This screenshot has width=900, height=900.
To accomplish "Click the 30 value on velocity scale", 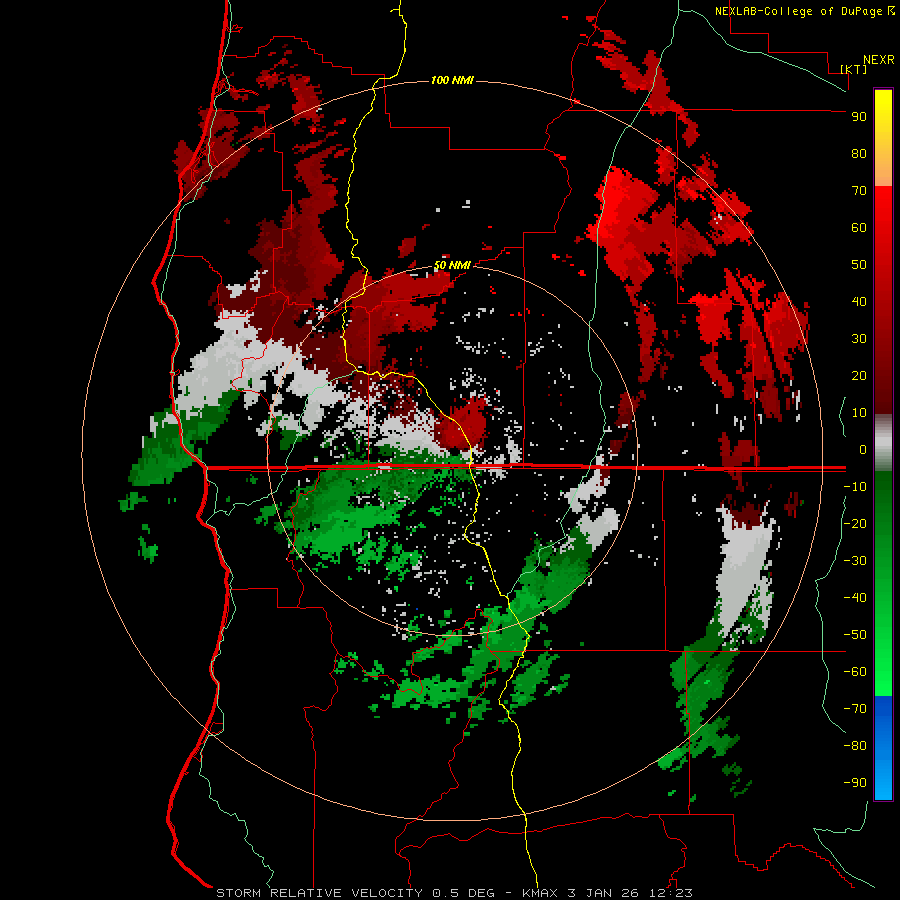I will 859,339.
